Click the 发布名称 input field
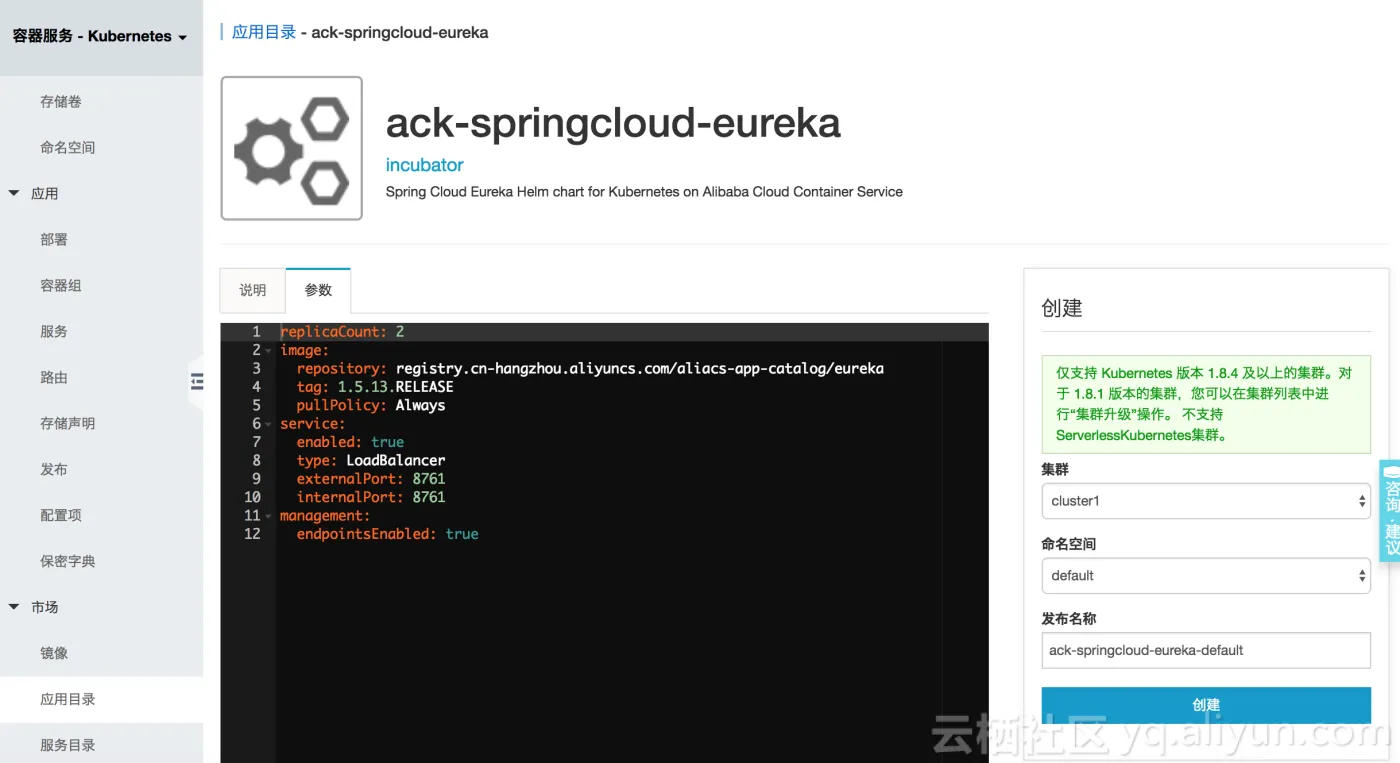This screenshot has height=763, width=1400. coord(1206,650)
